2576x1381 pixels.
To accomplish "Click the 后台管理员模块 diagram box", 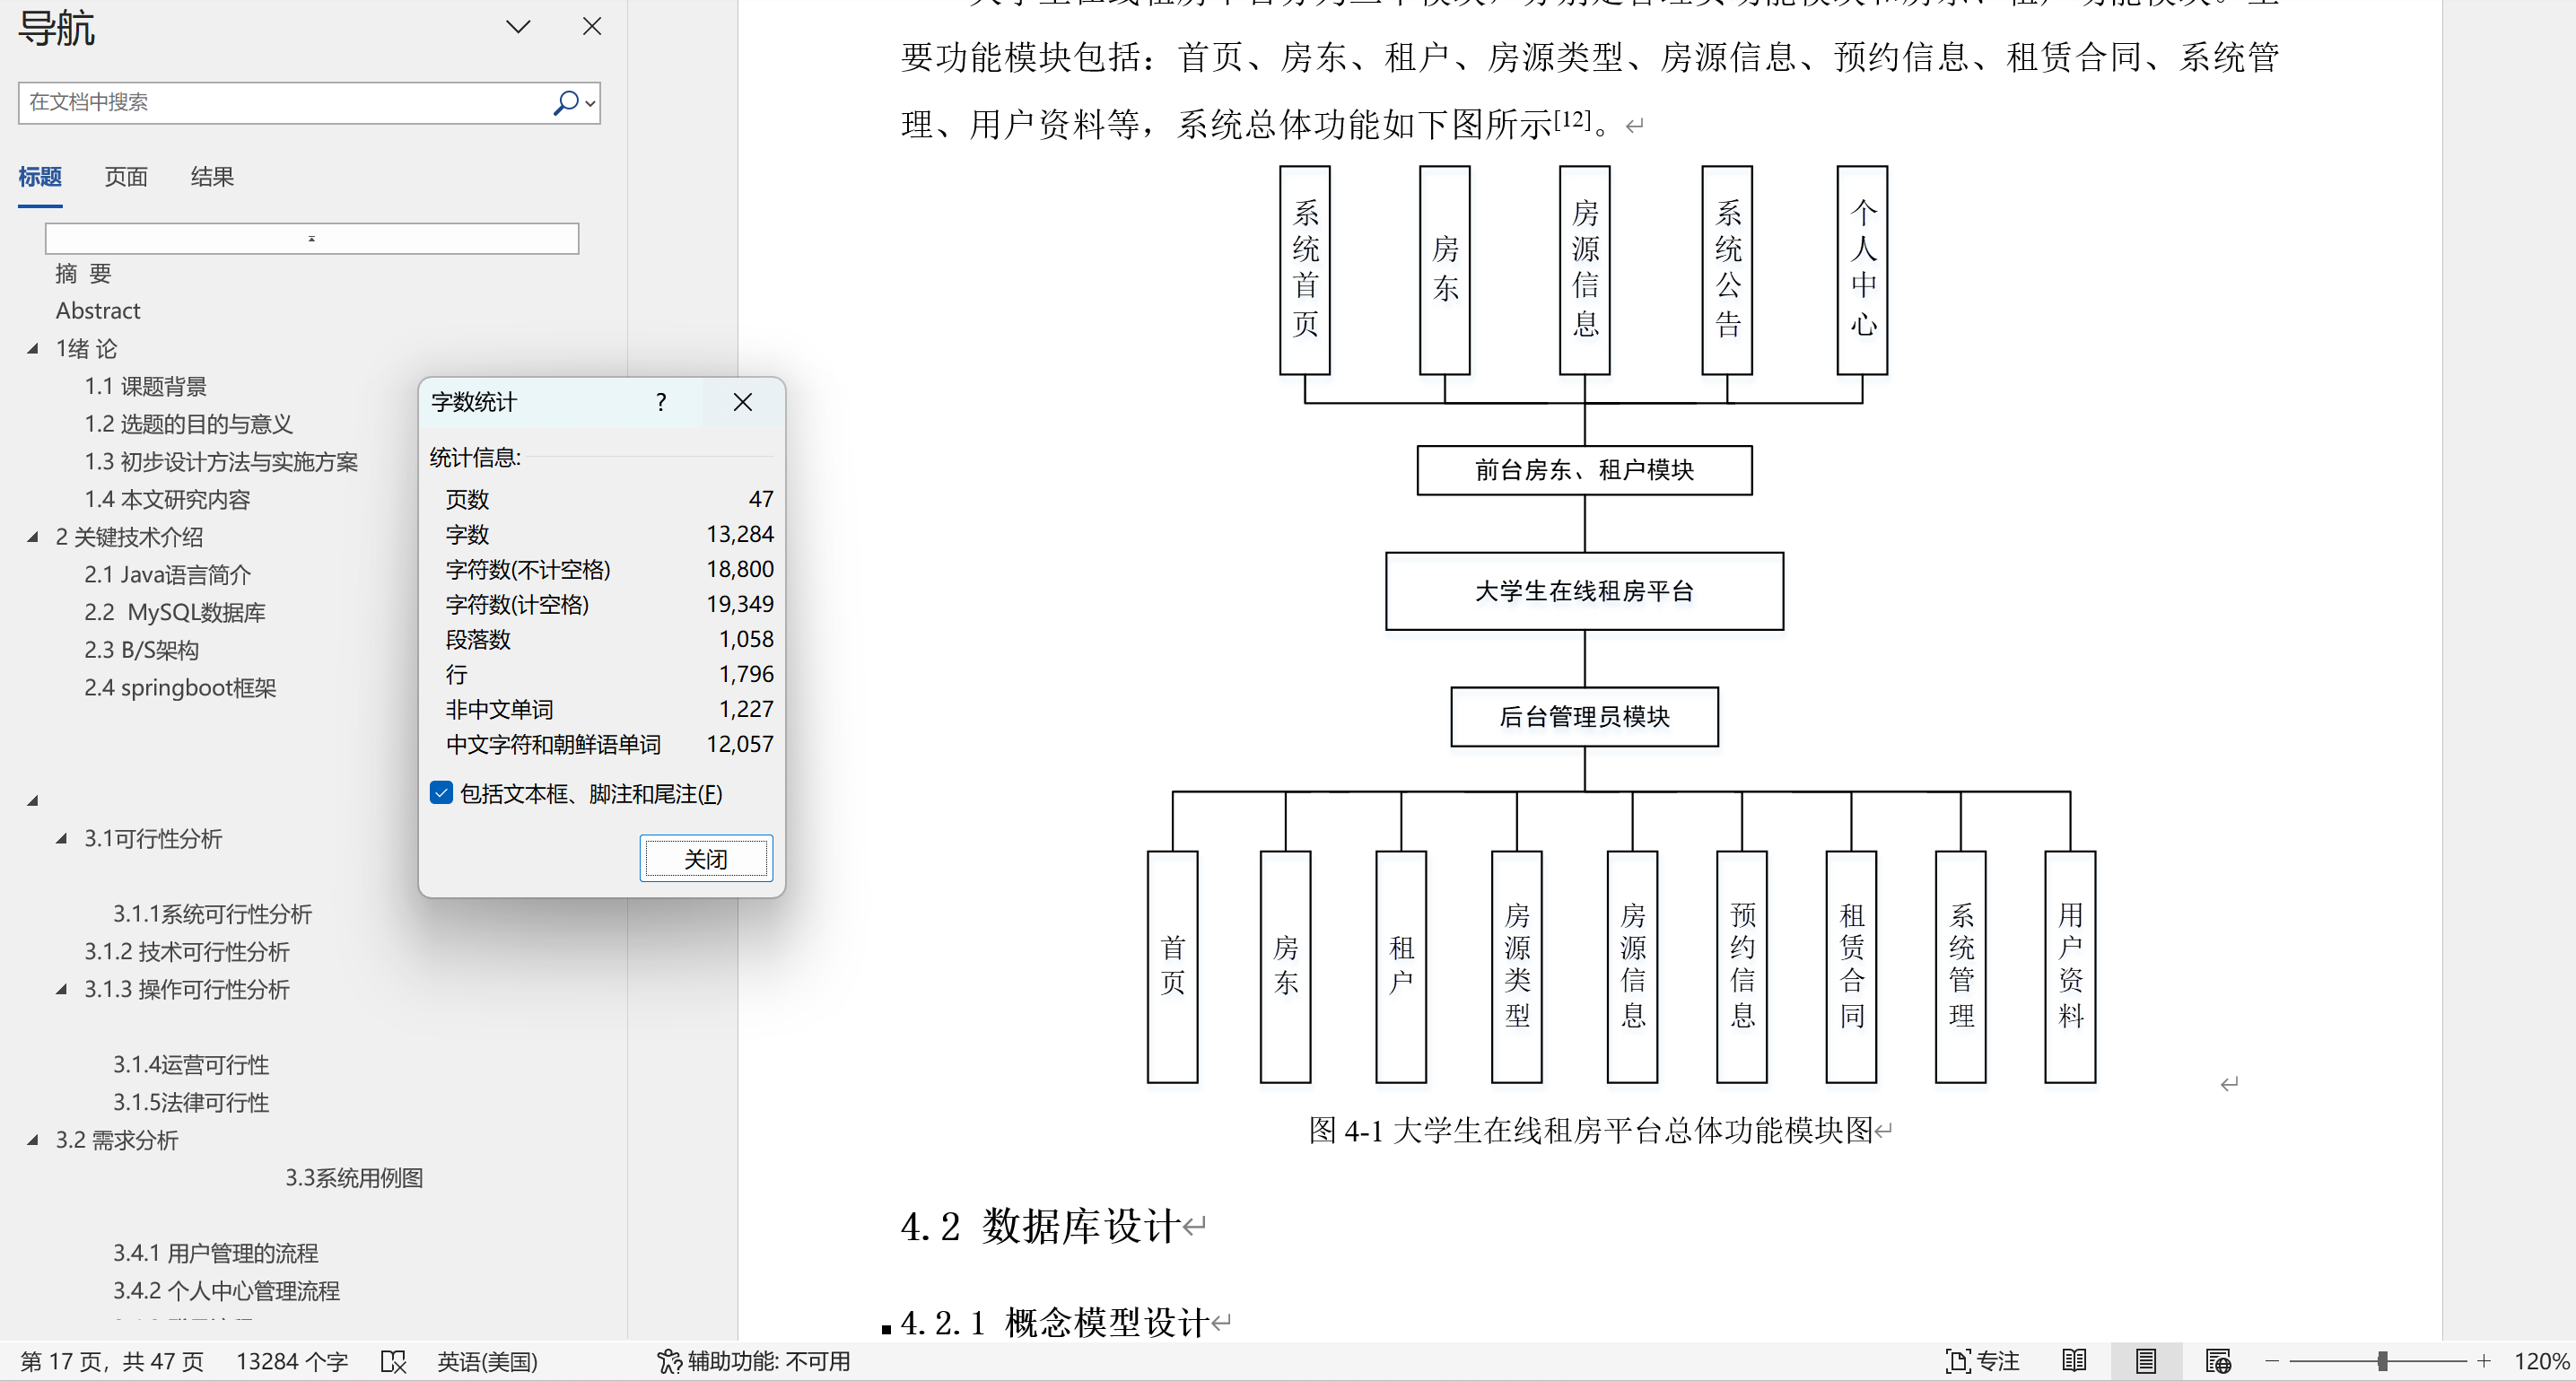I will coord(1584,716).
